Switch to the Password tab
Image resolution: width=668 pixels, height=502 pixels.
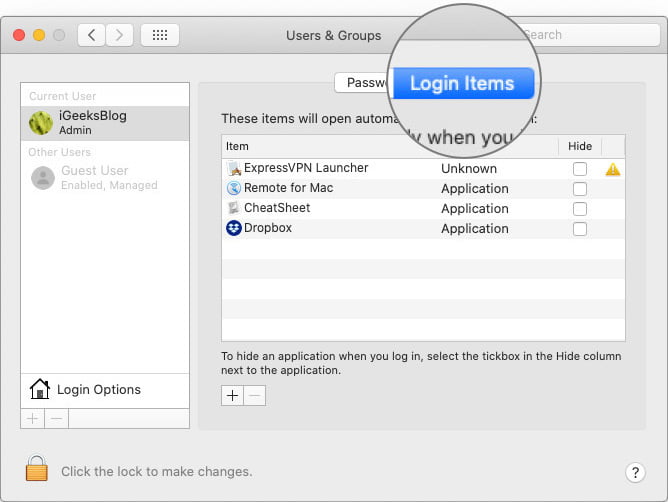(x=363, y=82)
